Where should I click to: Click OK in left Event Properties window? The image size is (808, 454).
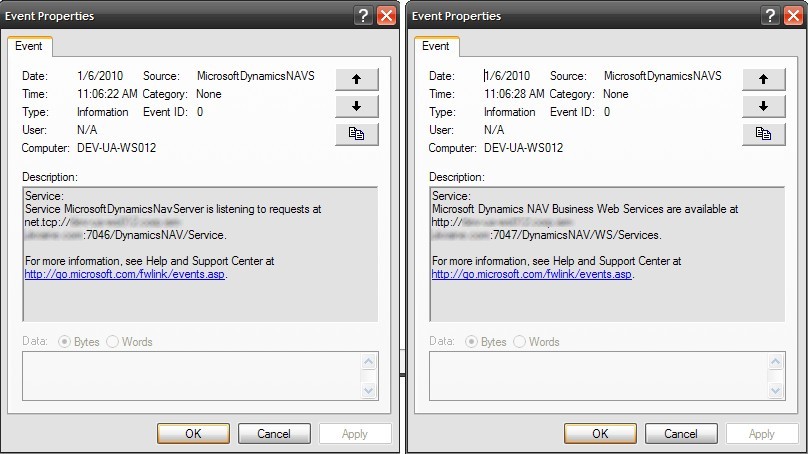tap(193, 434)
